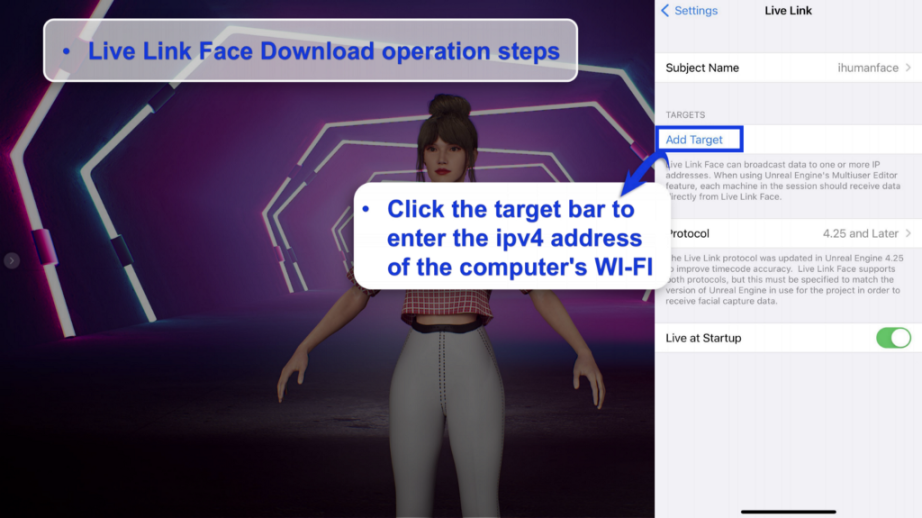922x518 pixels.
Task: Expand the Protocol row chevron
Action: pyautogui.click(x=908, y=234)
